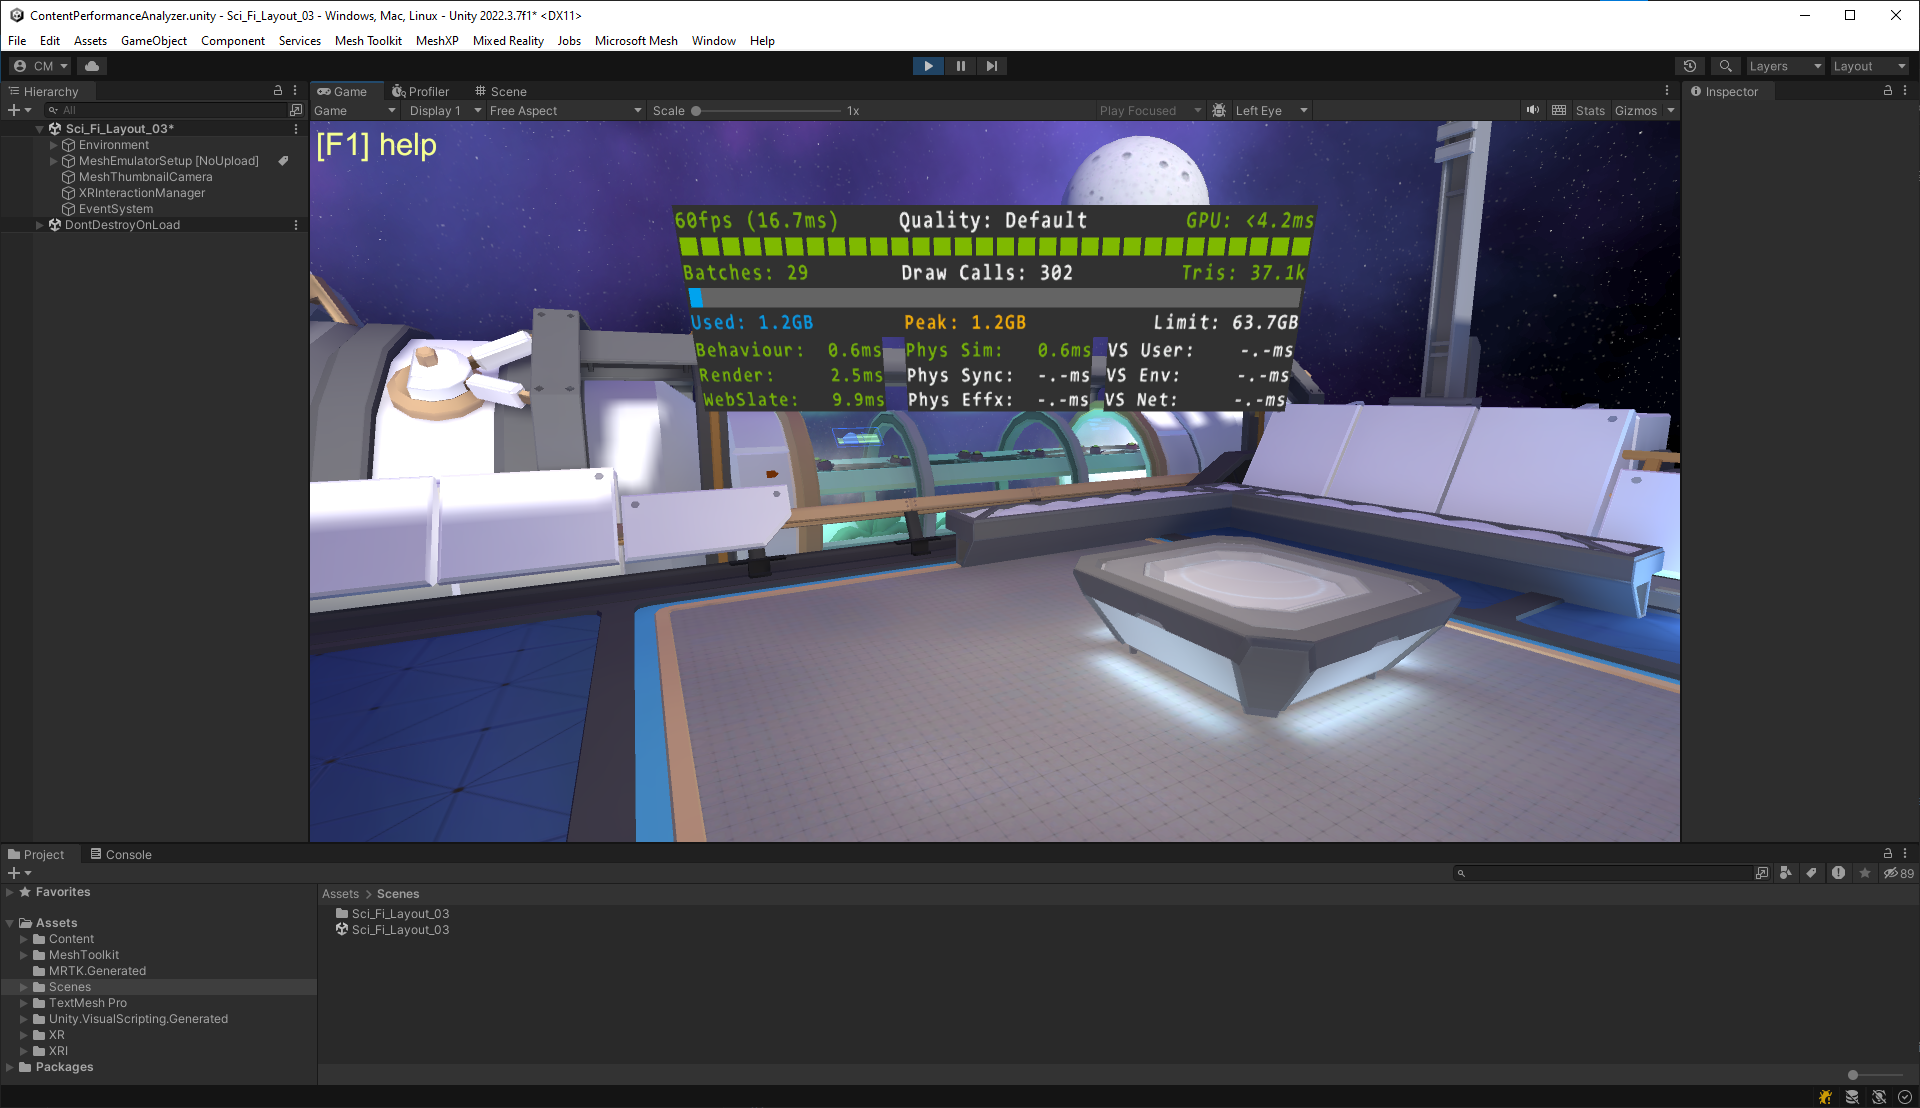Click the Pause button in toolbar
The height and width of the screenshot is (1108, 1920).
point(960,65)
